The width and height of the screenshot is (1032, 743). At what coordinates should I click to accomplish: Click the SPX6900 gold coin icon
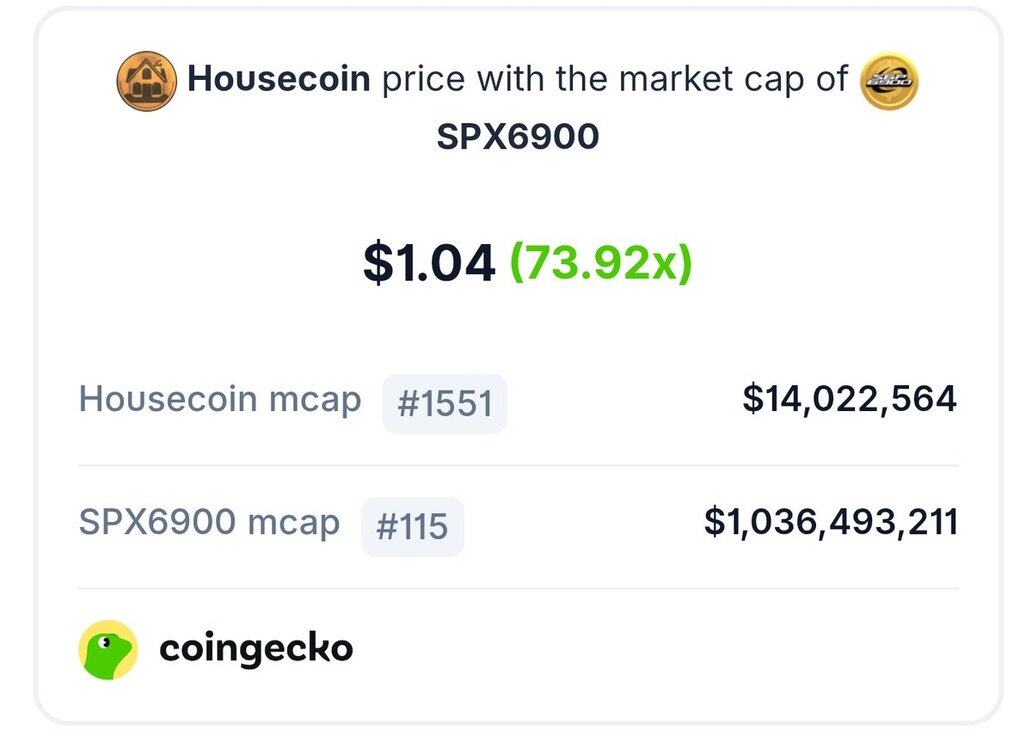coord(889,81)
